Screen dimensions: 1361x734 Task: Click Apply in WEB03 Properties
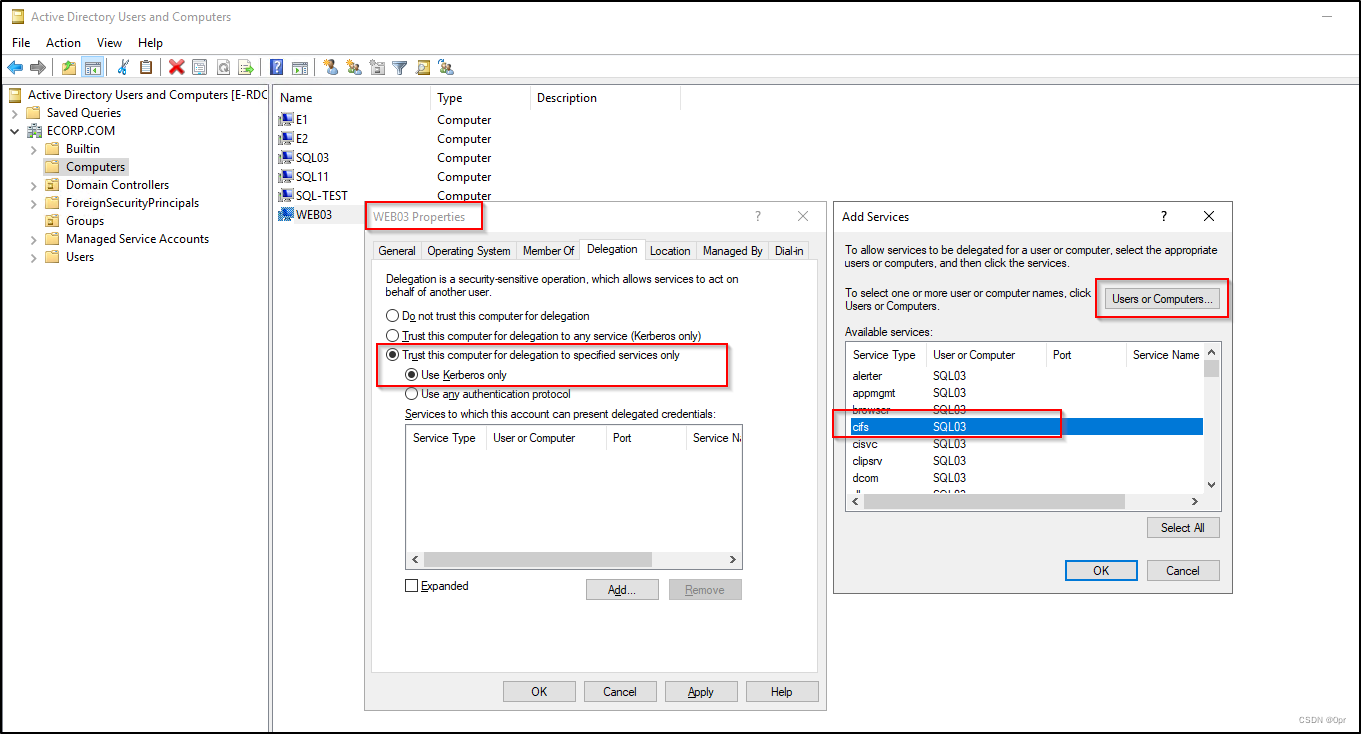tap(701, 692)
